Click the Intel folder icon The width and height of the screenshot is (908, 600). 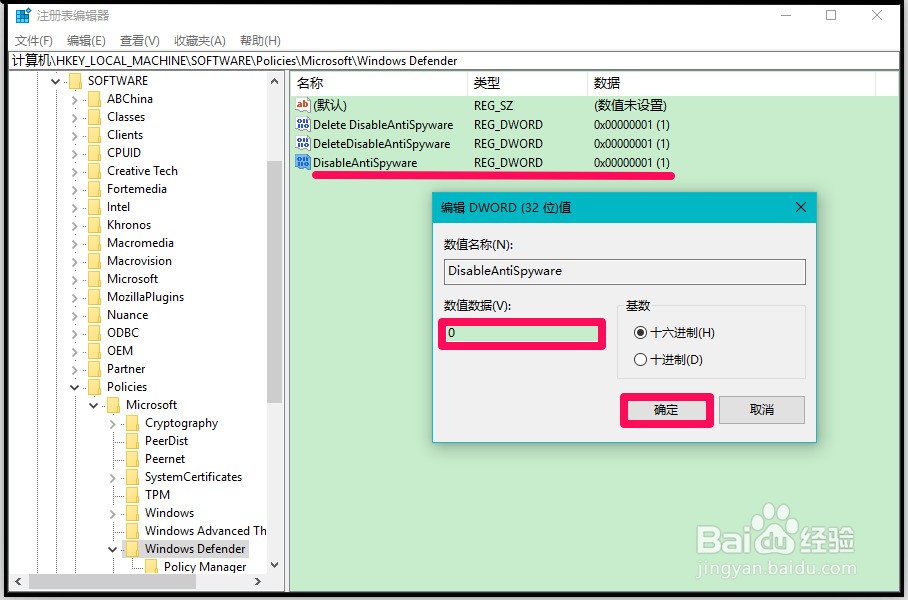[x=94, y=207]
